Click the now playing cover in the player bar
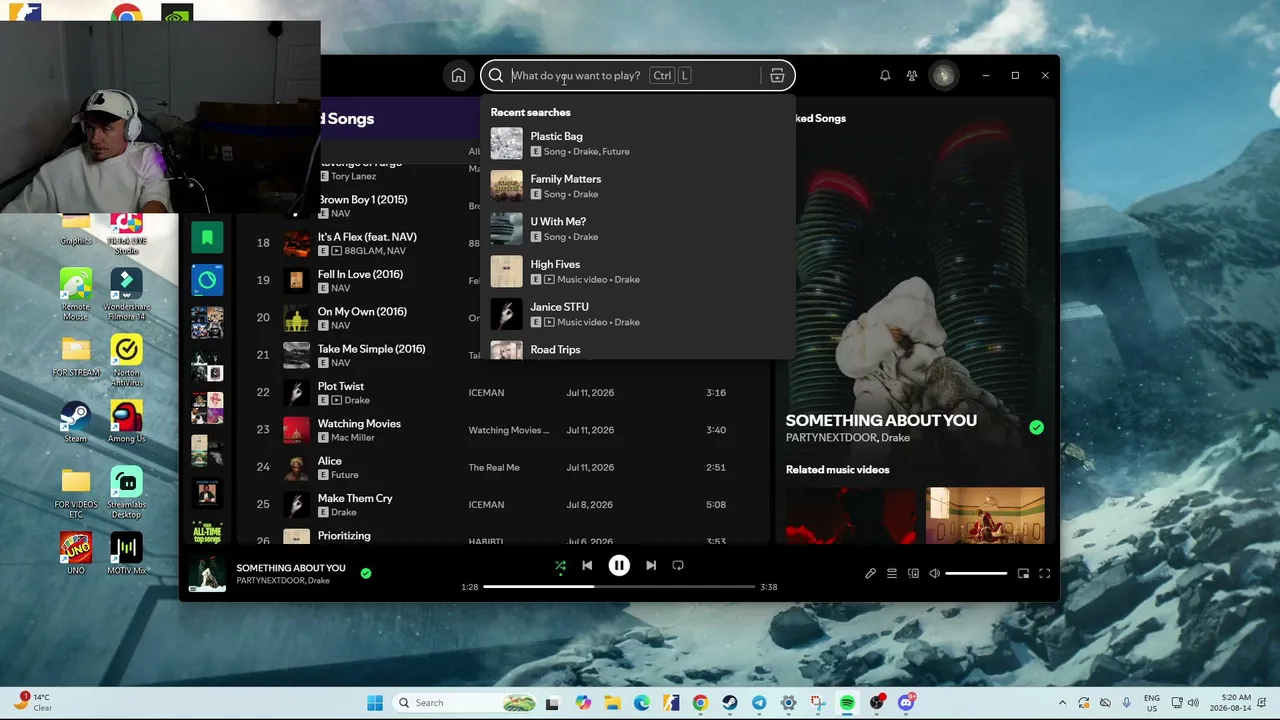Image resolution: width=1280 pixels, height=720 pixels. (207, 574)
